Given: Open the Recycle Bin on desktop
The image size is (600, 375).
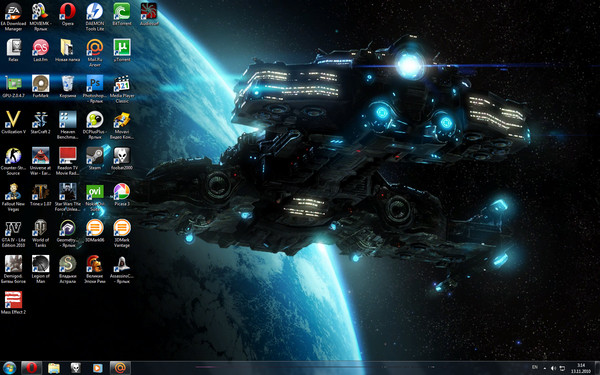Looking at the screenshot, I should [x=67, y=86].
